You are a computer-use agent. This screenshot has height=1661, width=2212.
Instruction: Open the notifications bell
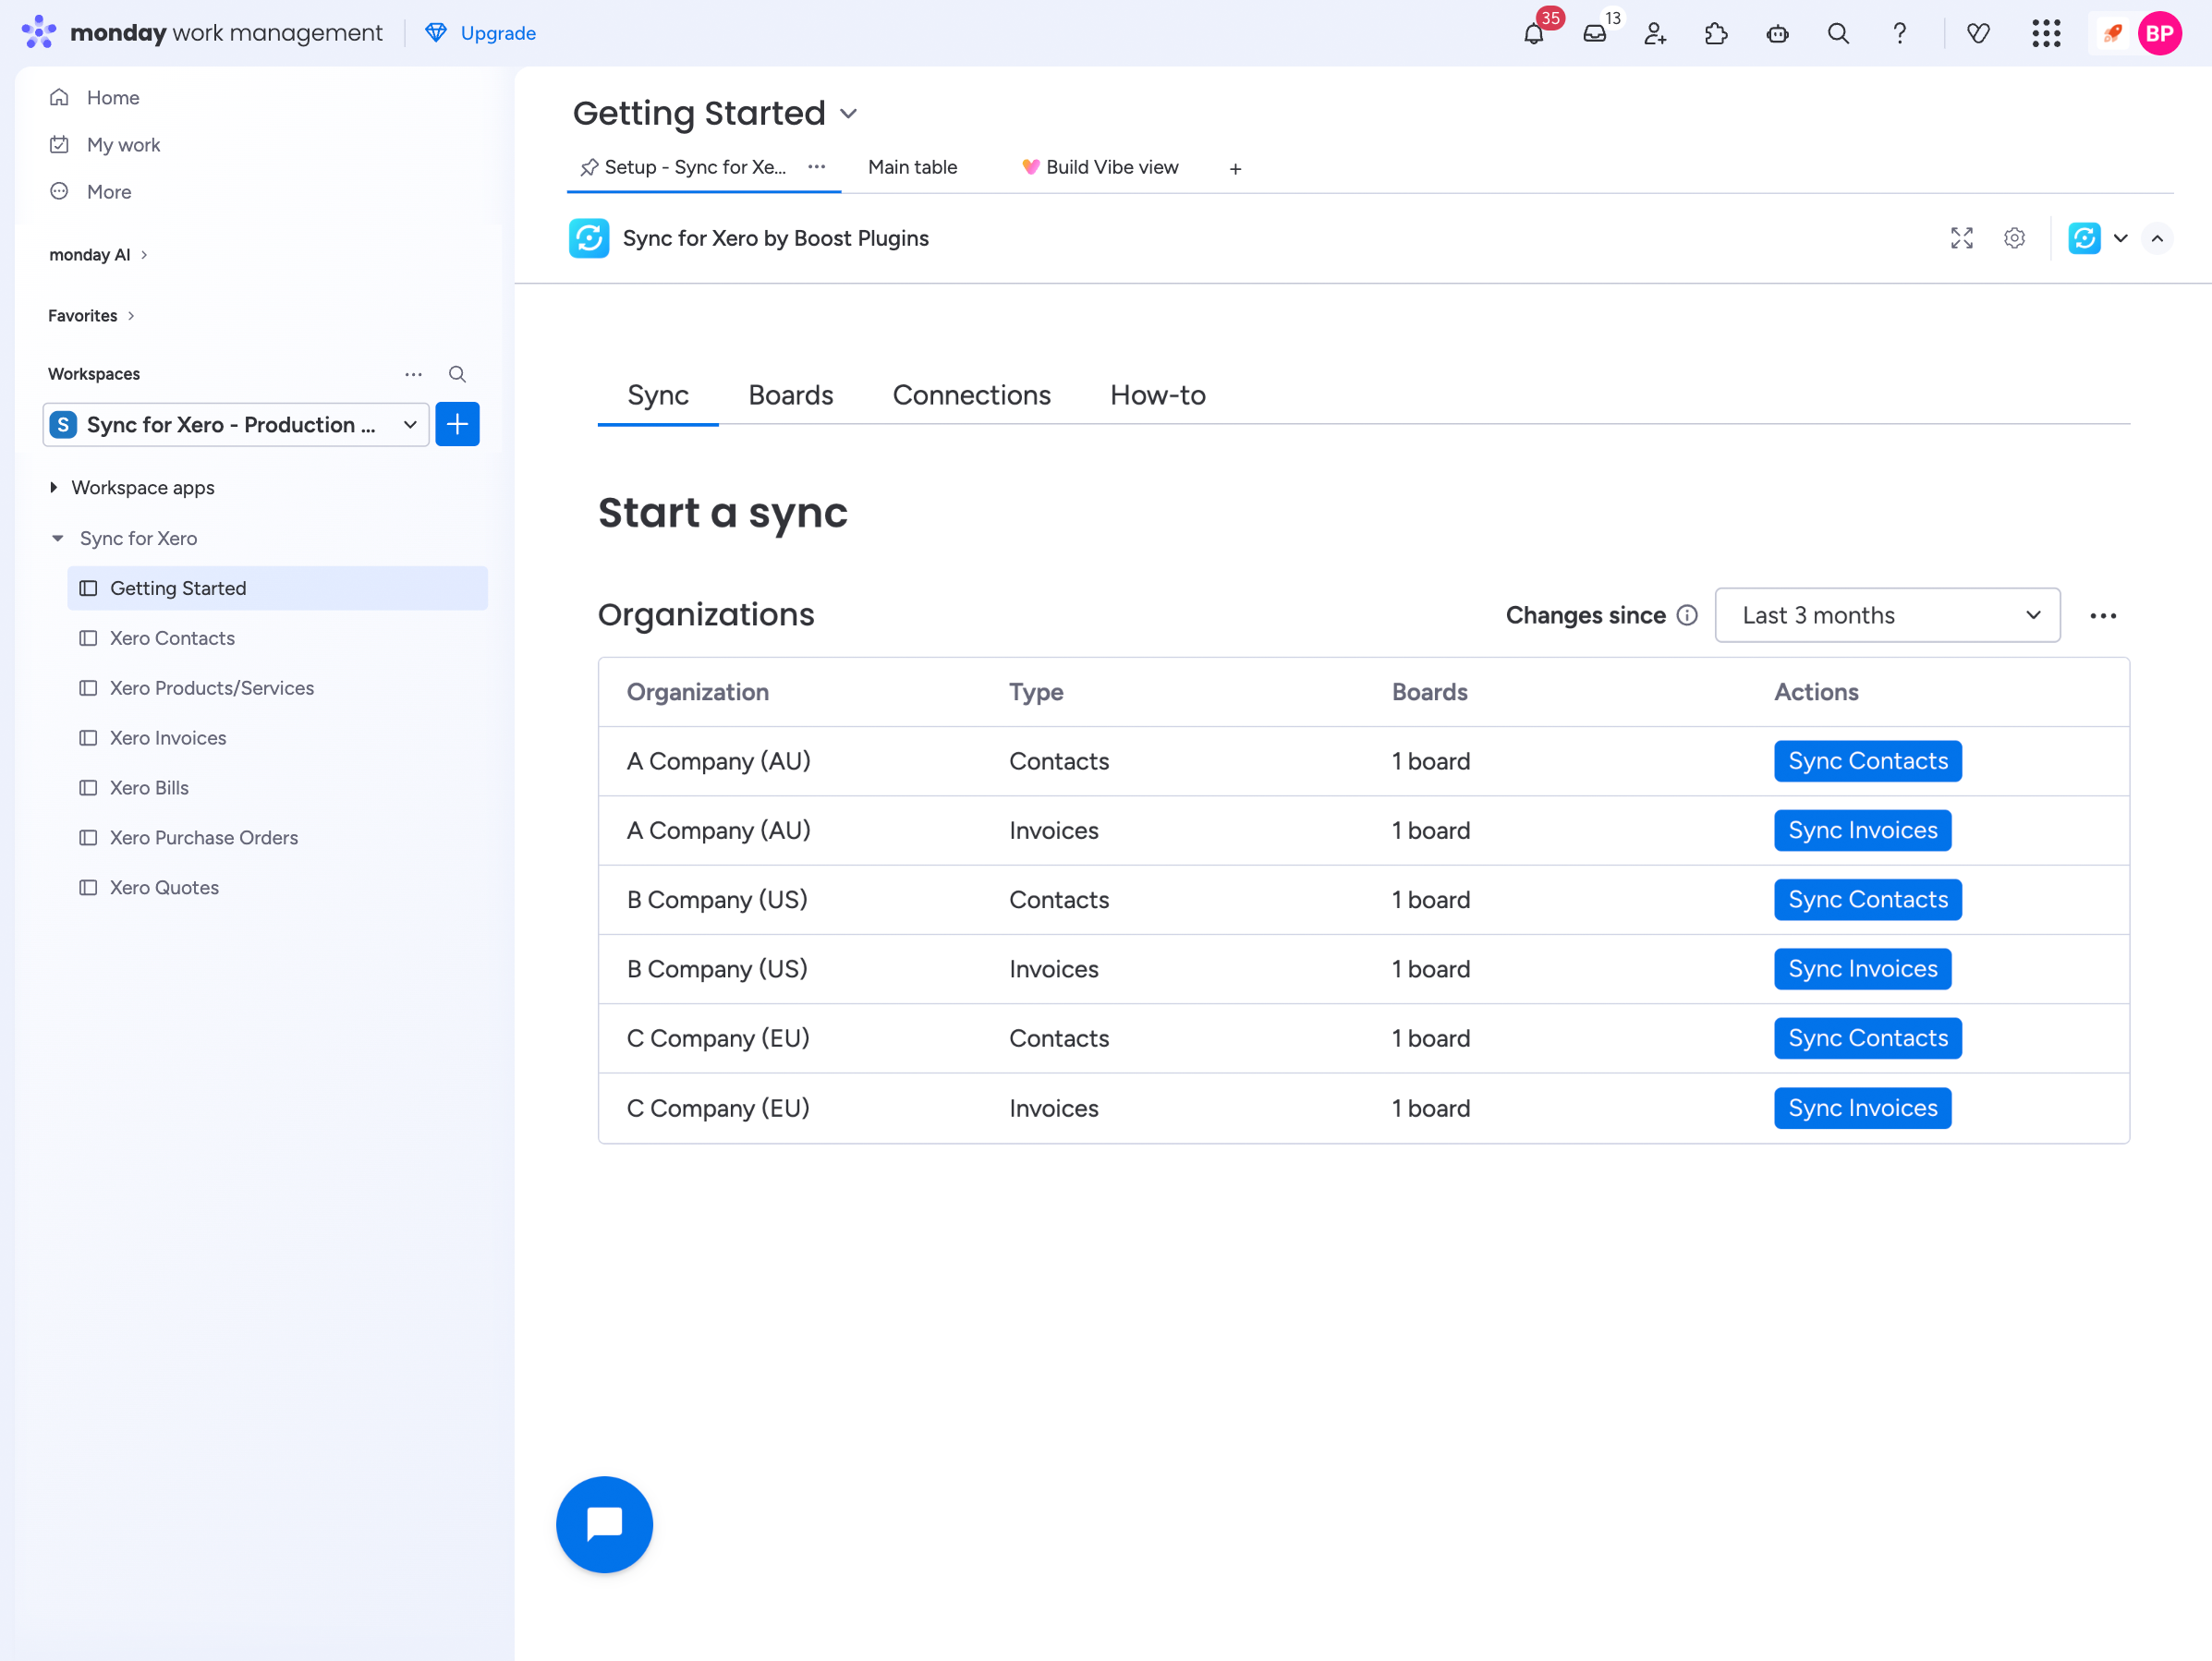(1533, 34)
